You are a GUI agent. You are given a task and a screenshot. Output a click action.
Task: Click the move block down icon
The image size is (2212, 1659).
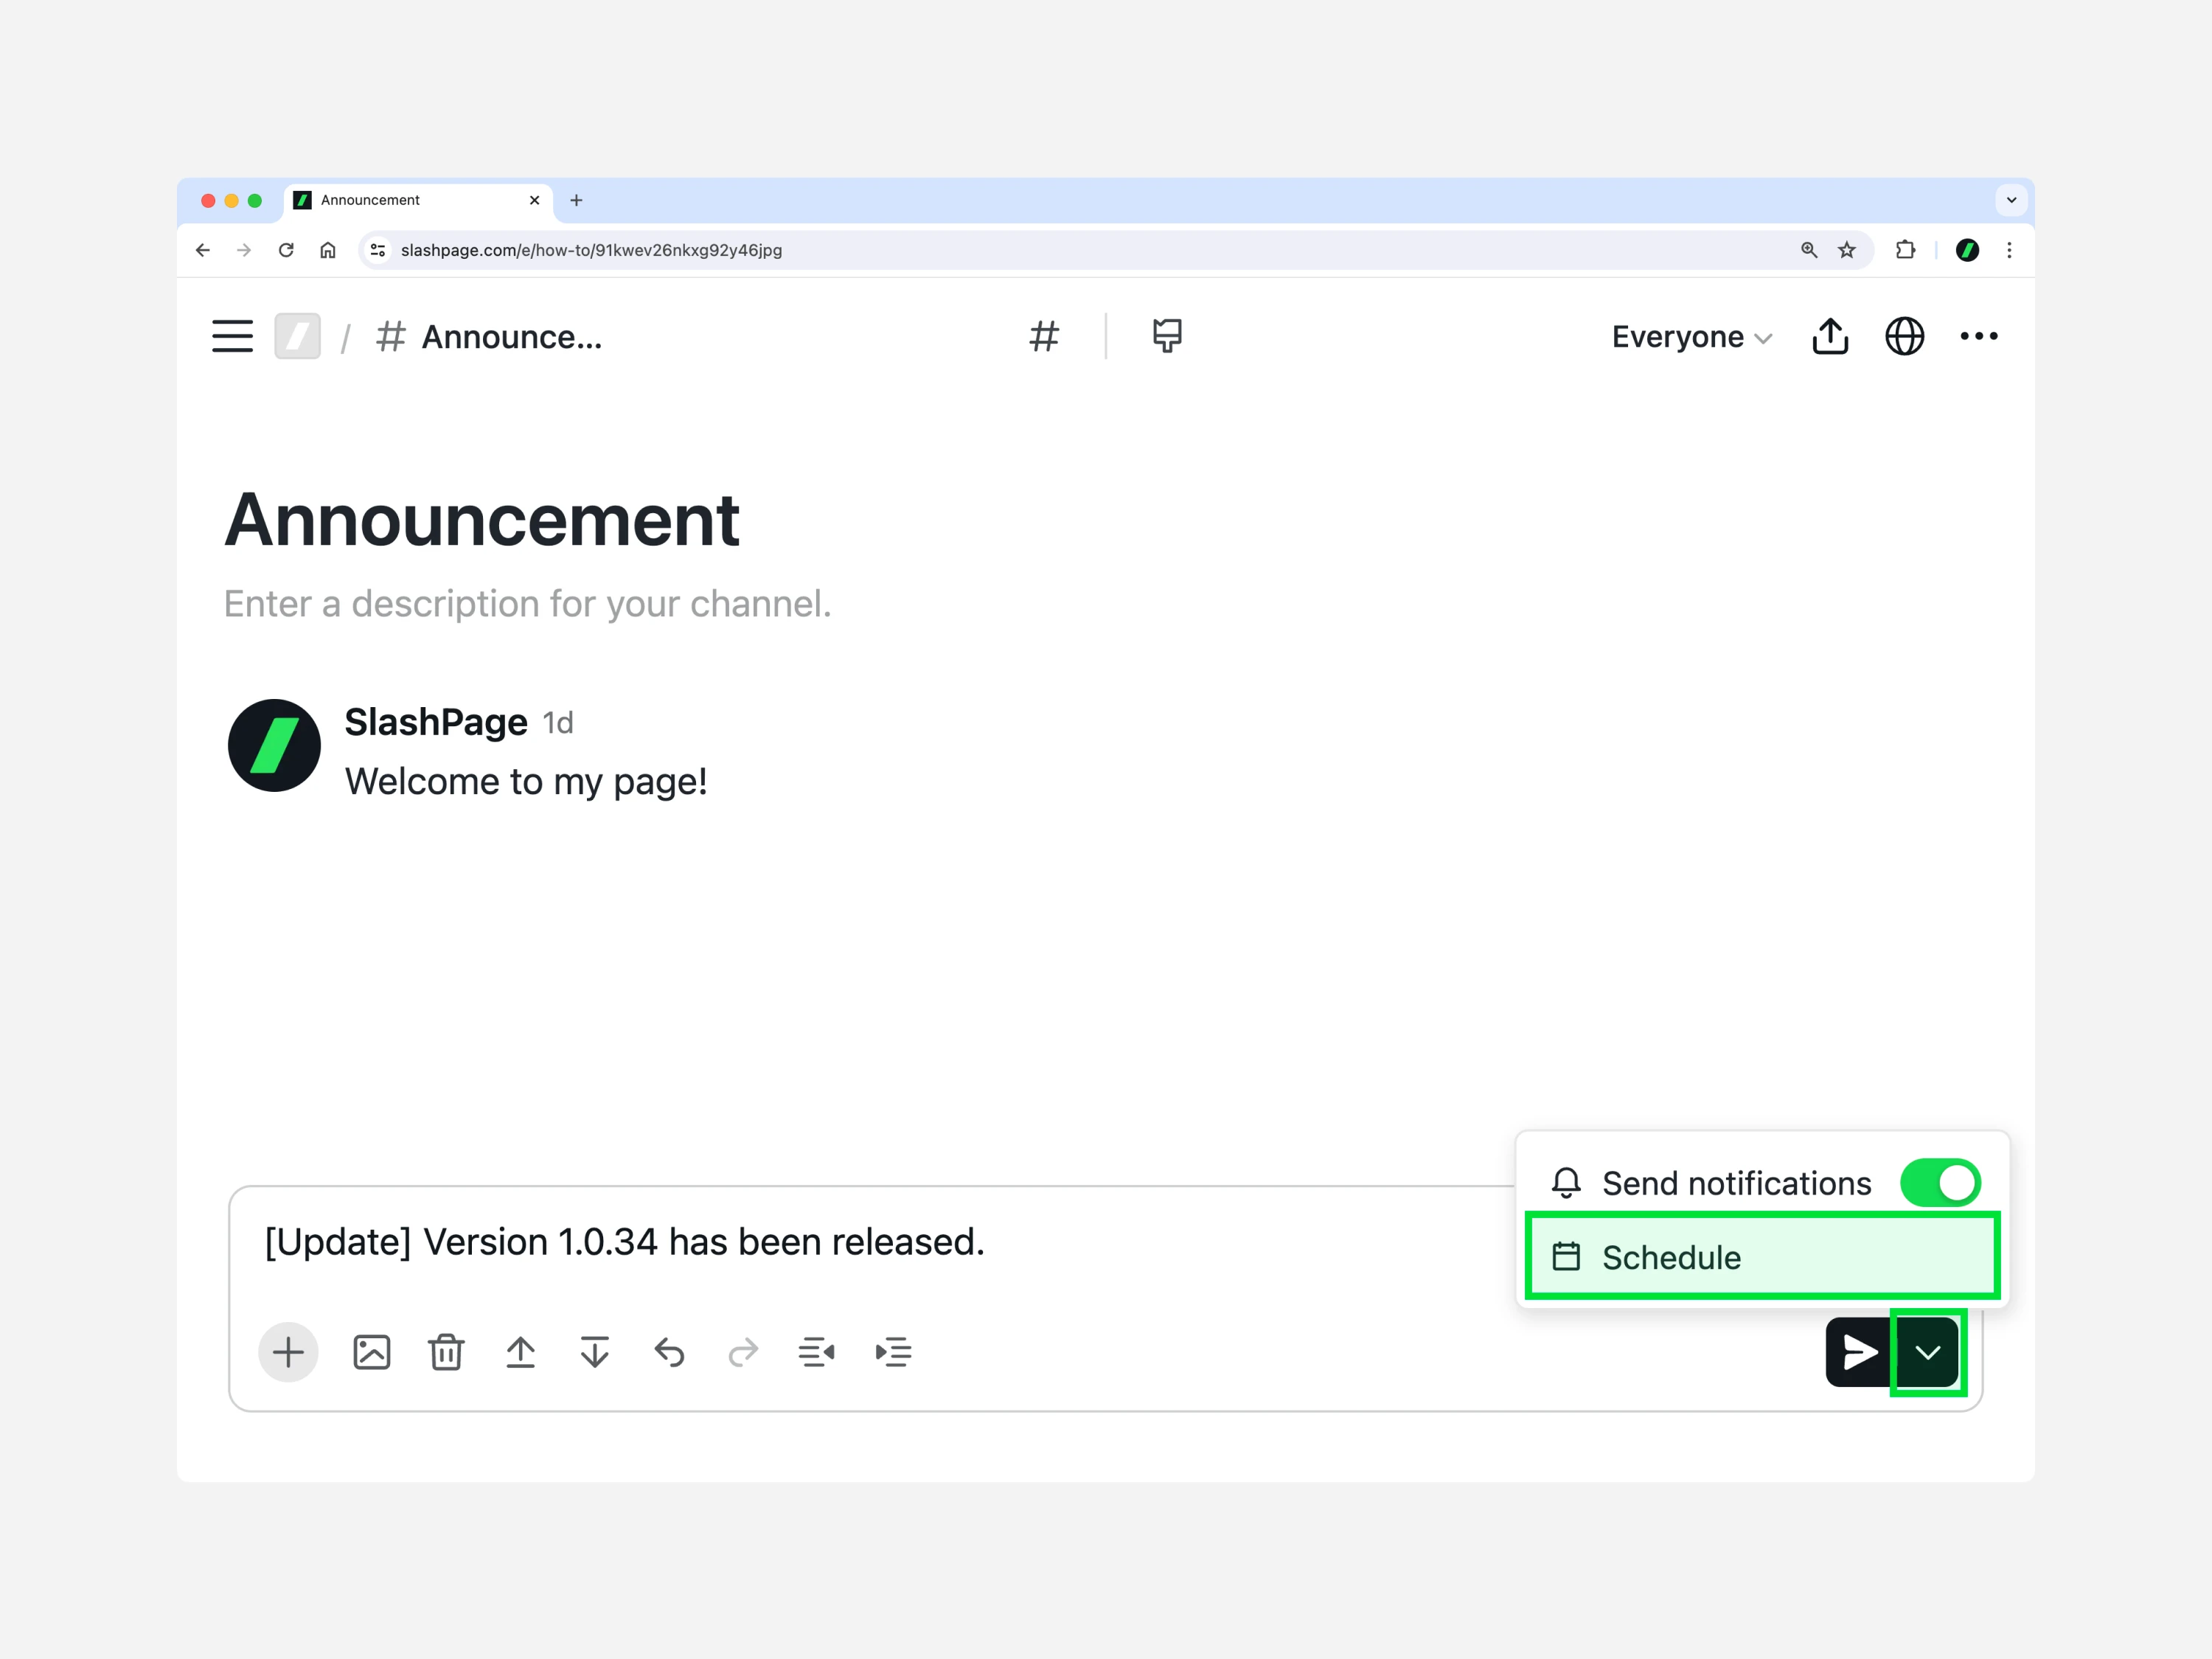coord(594,1352)
